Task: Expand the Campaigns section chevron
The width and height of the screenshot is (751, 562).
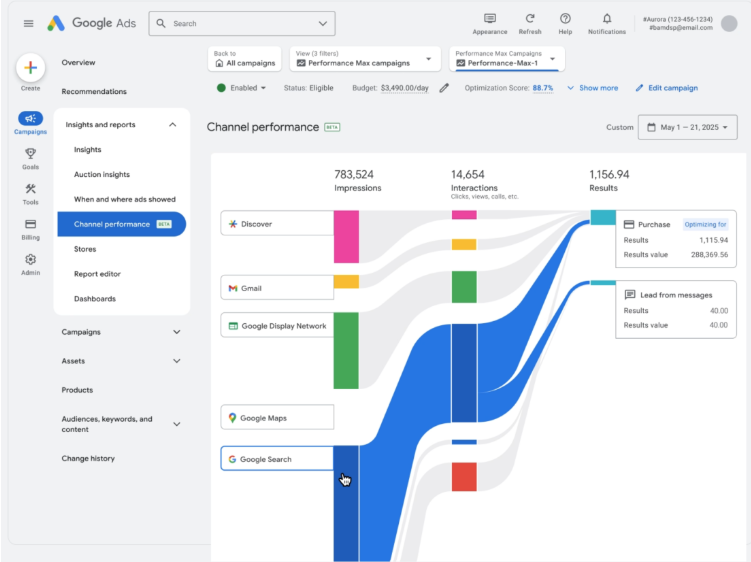Action: pyautogui.click(x=177, y=332)
